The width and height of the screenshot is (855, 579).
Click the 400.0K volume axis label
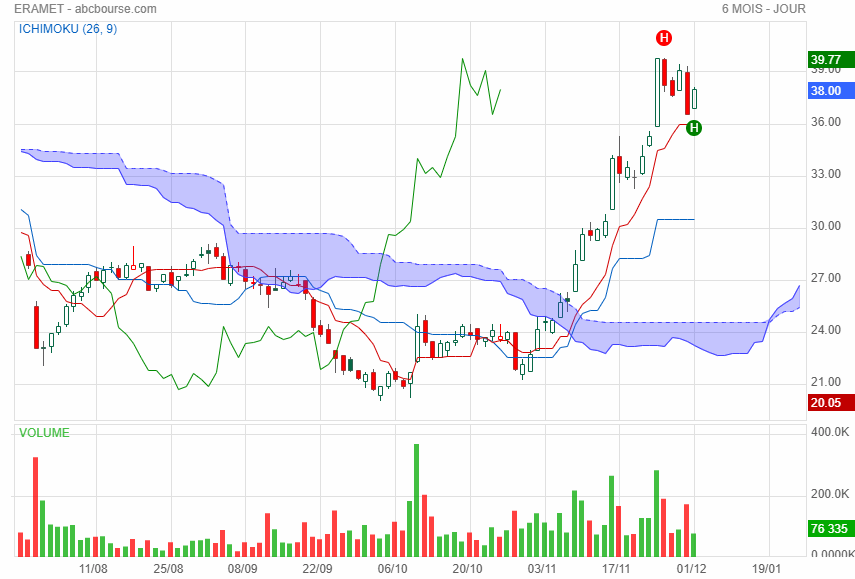[830, 432]
